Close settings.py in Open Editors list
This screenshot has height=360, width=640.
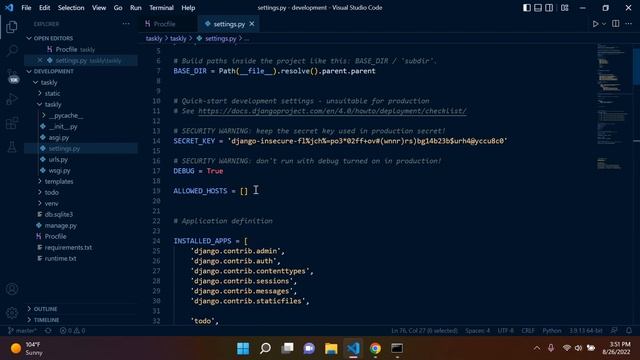coord(40,60)
